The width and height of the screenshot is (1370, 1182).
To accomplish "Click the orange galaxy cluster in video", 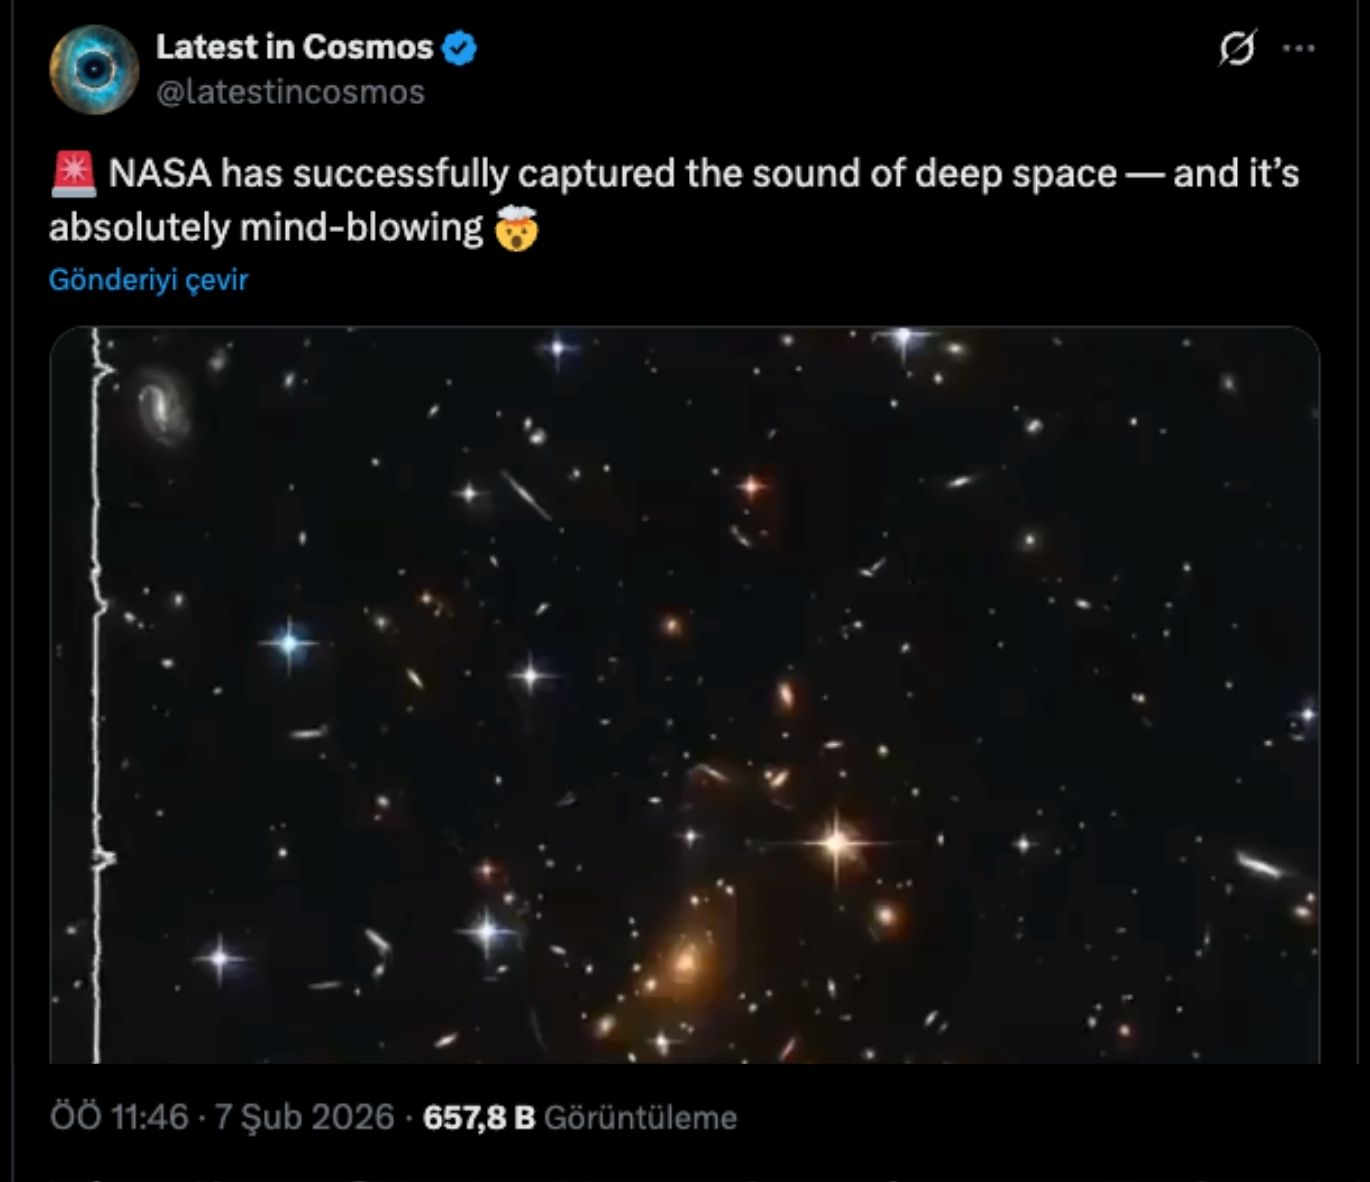I will tap(686, 962).
